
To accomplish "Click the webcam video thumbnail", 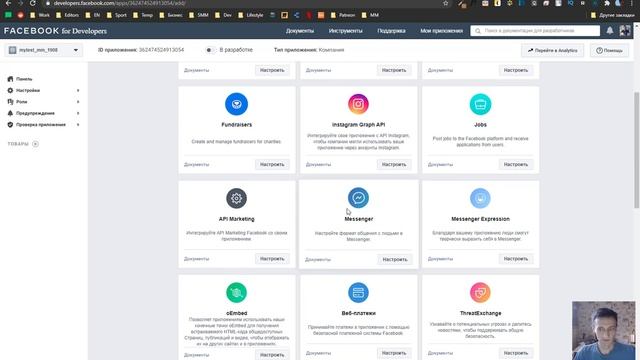I will point(603,330).
